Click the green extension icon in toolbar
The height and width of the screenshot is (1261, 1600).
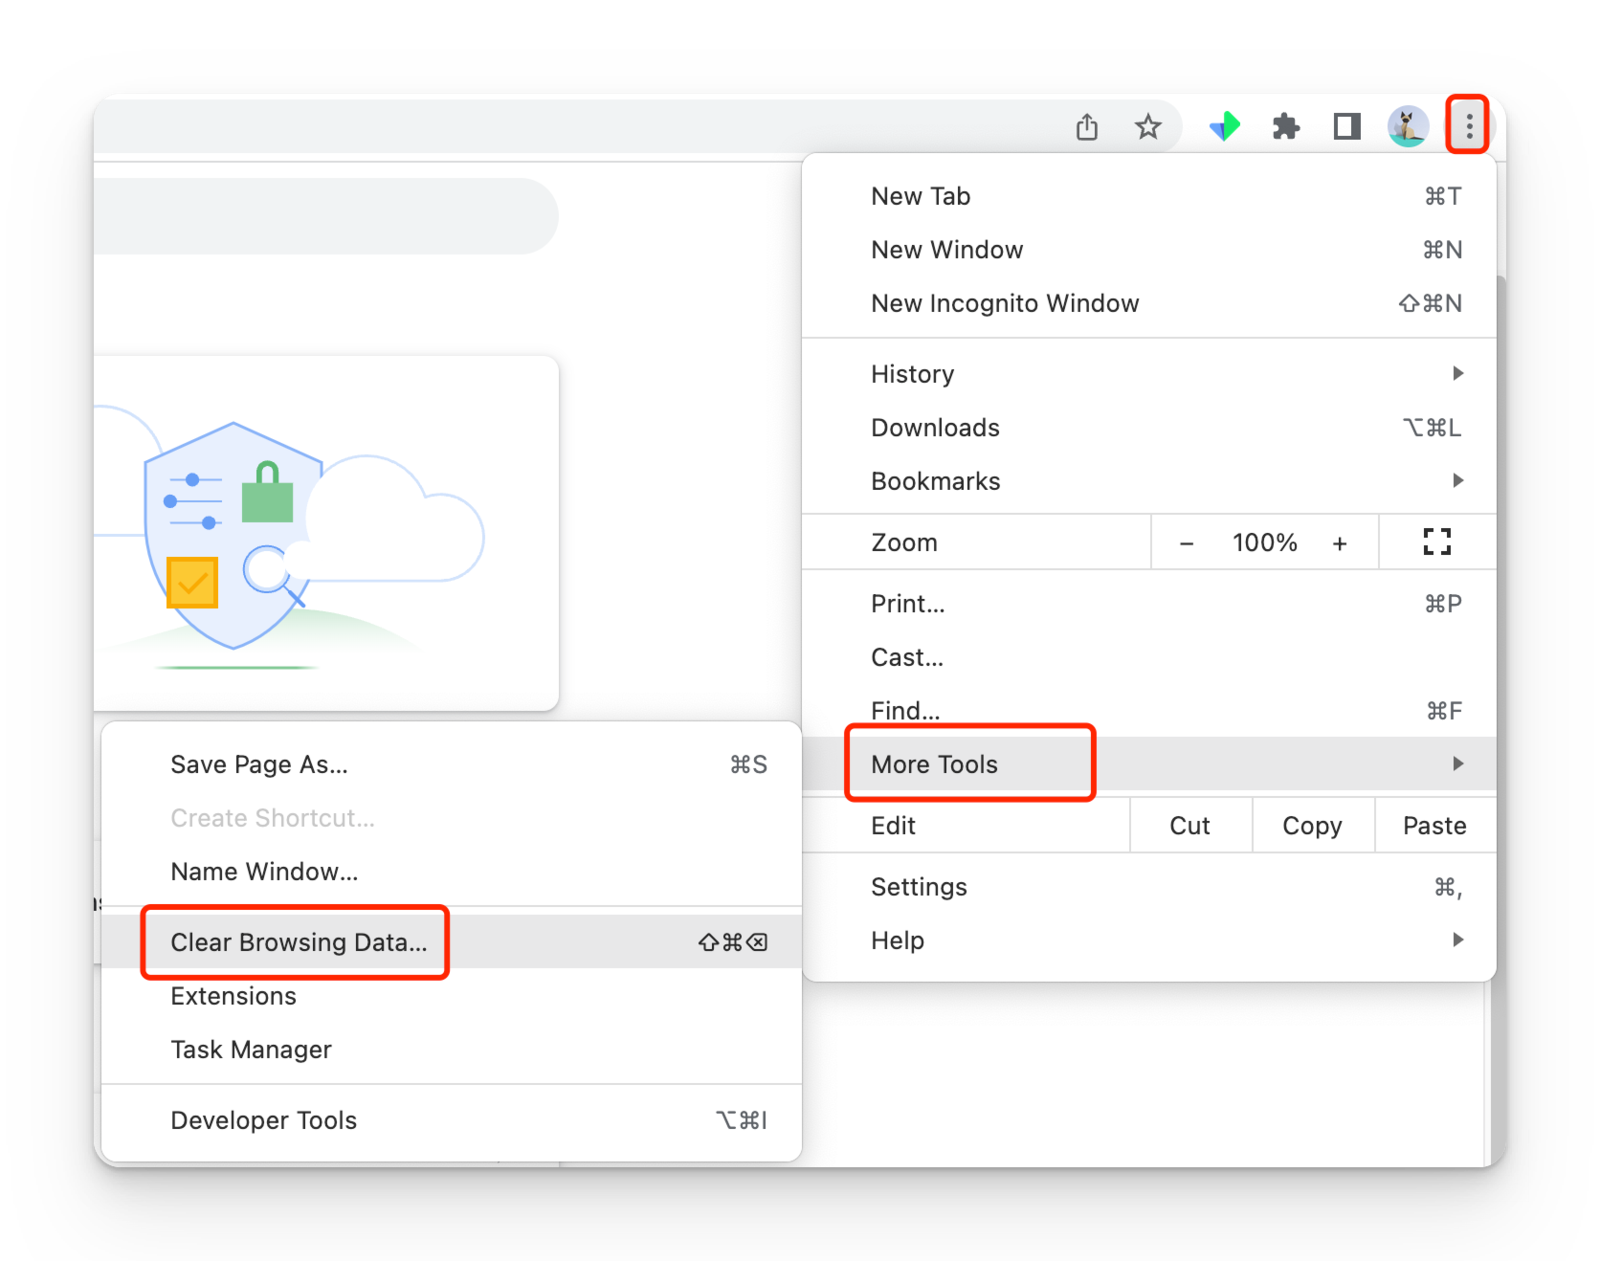pos(1224,126)
